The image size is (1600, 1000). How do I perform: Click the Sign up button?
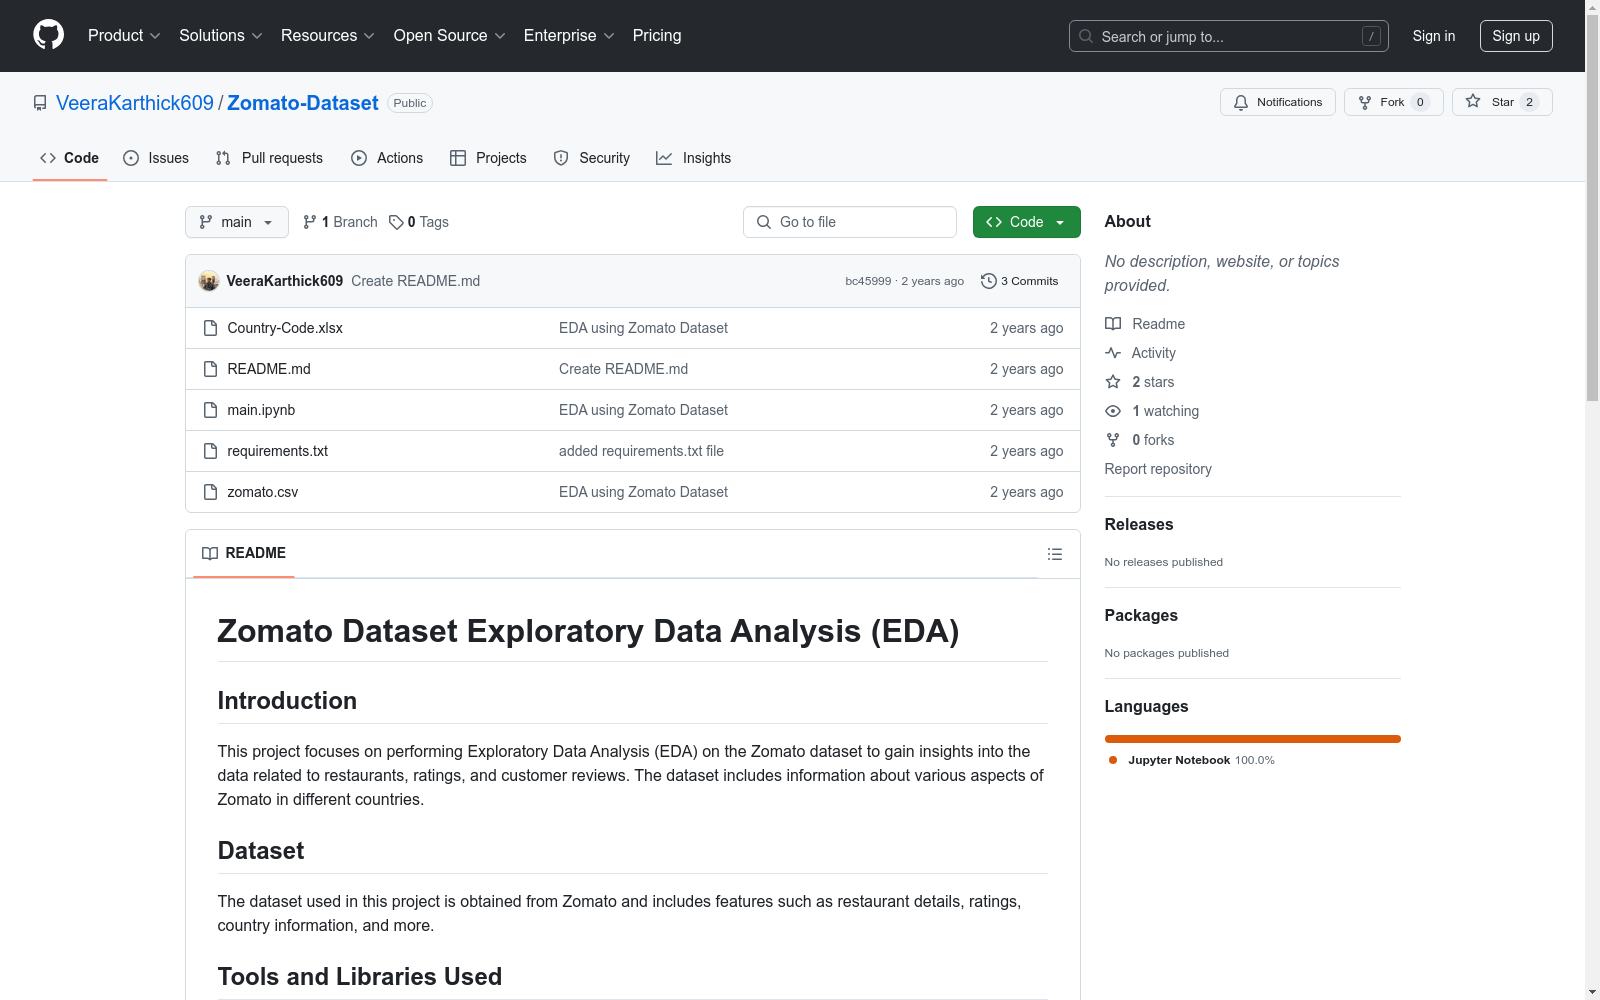(x=1516, y=36)
